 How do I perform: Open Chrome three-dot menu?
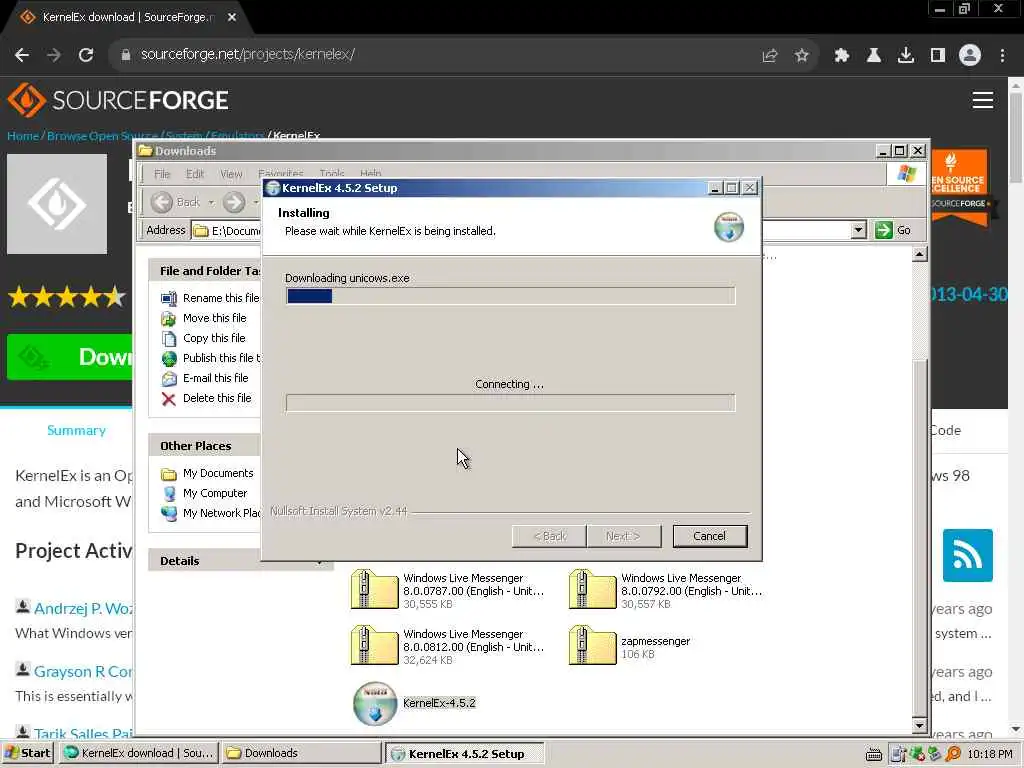pyautogui.click(x=1002, y=56)
